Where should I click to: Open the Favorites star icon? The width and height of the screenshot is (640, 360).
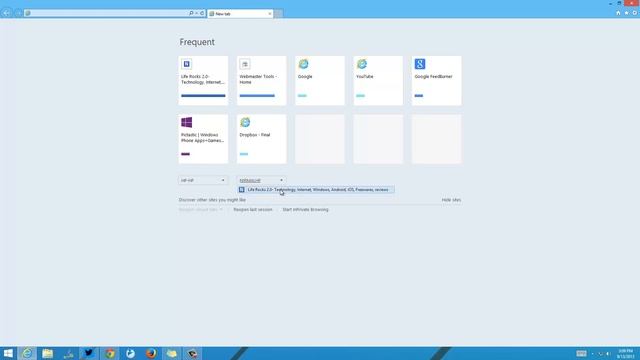626,13
